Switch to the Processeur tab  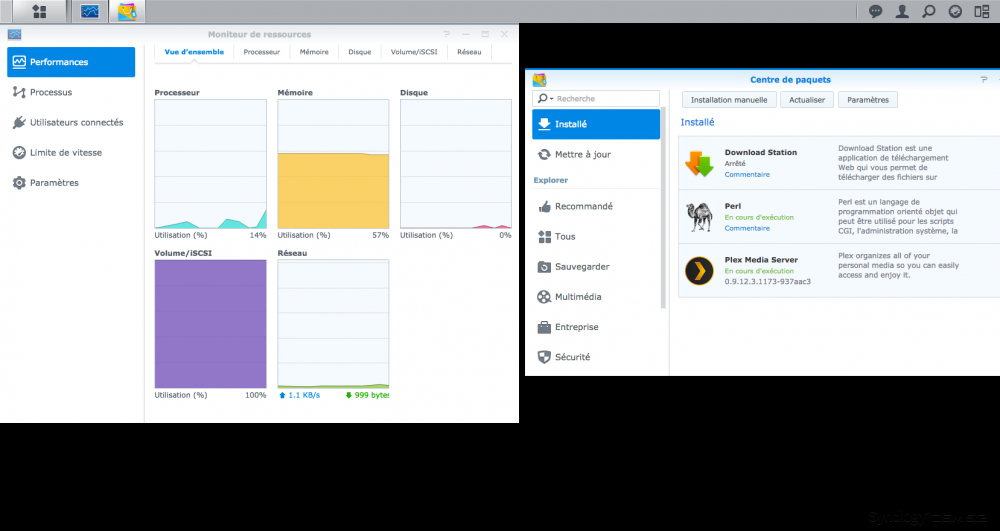coord(261,52)
